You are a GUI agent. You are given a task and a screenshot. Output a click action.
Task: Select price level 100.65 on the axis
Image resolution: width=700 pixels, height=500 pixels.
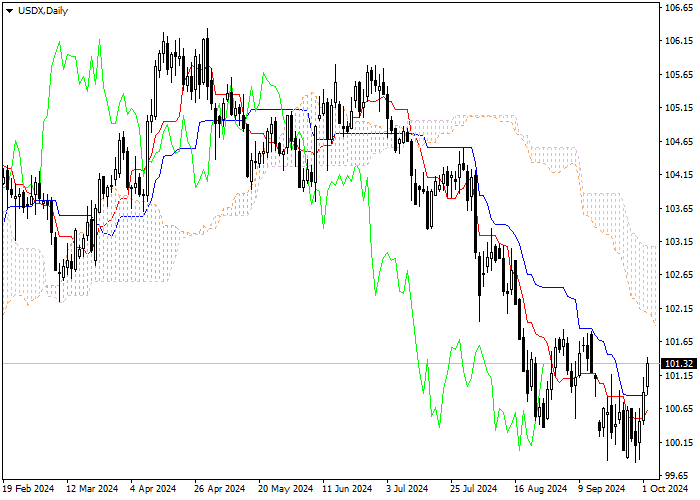coord(679,408)
